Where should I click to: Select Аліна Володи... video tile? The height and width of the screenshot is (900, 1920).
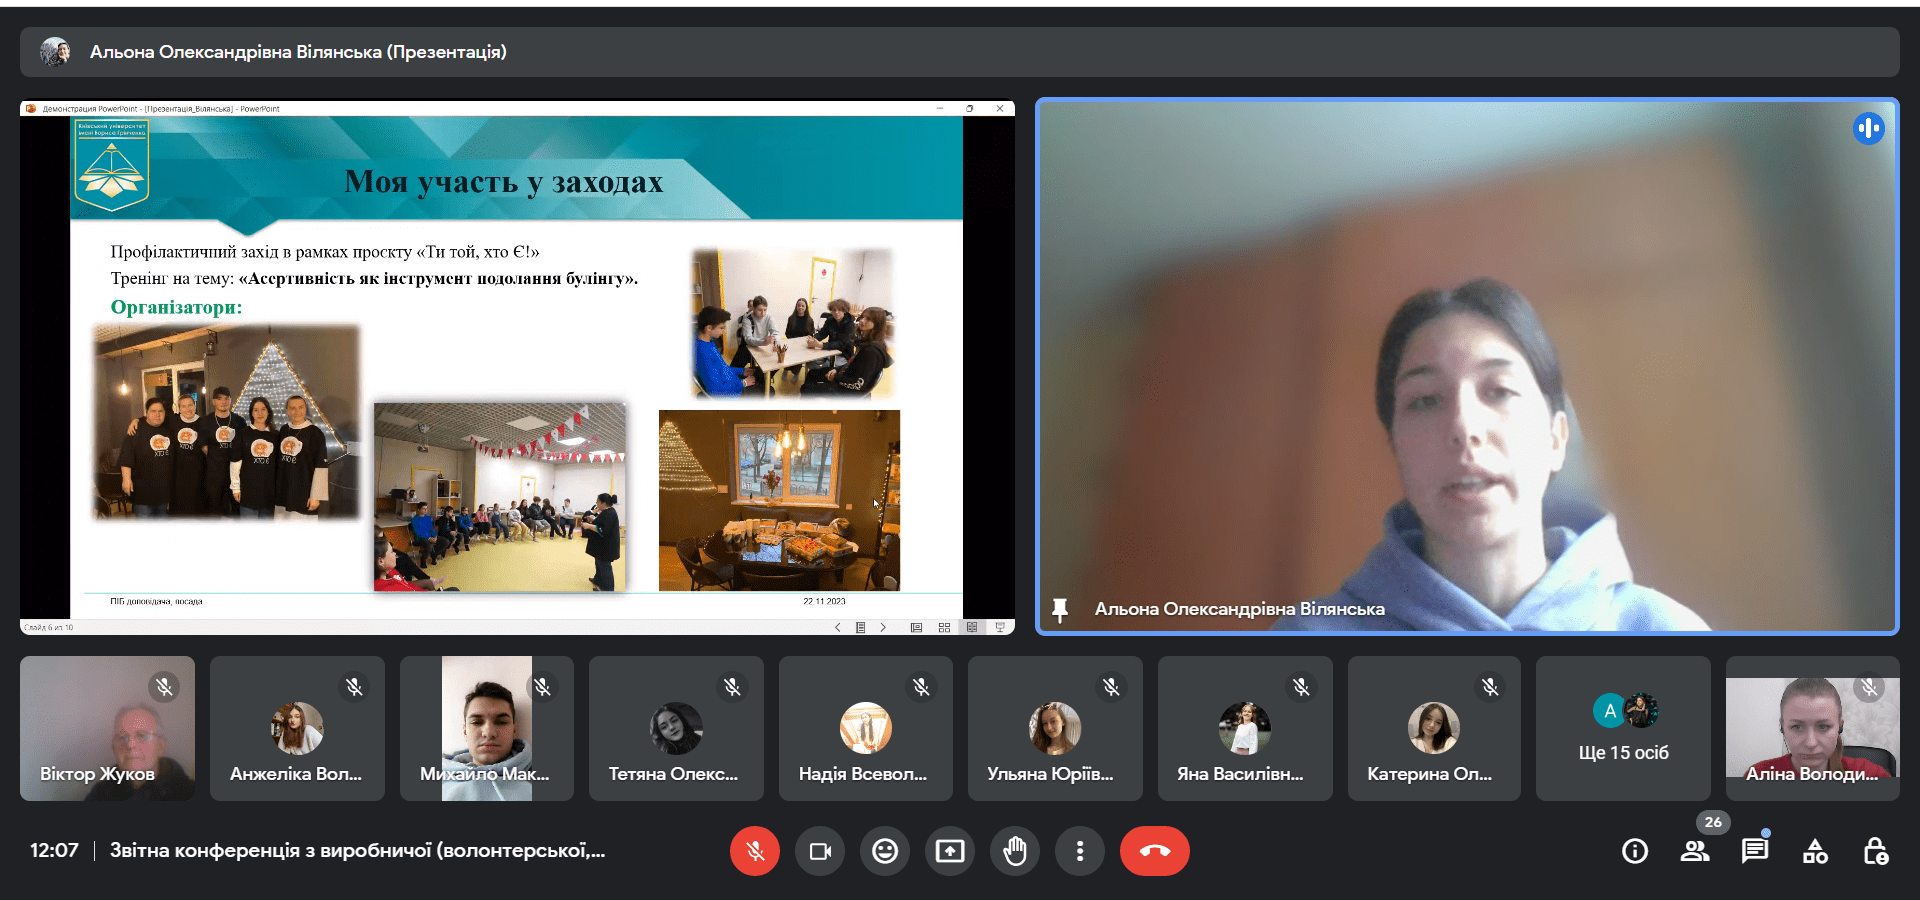coord(1812,729)
